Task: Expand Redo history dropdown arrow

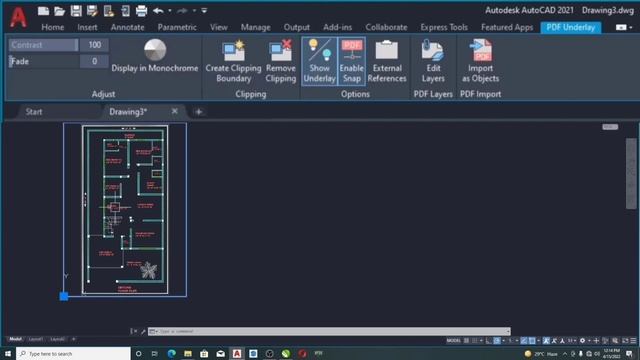Action: click(194, 11)
